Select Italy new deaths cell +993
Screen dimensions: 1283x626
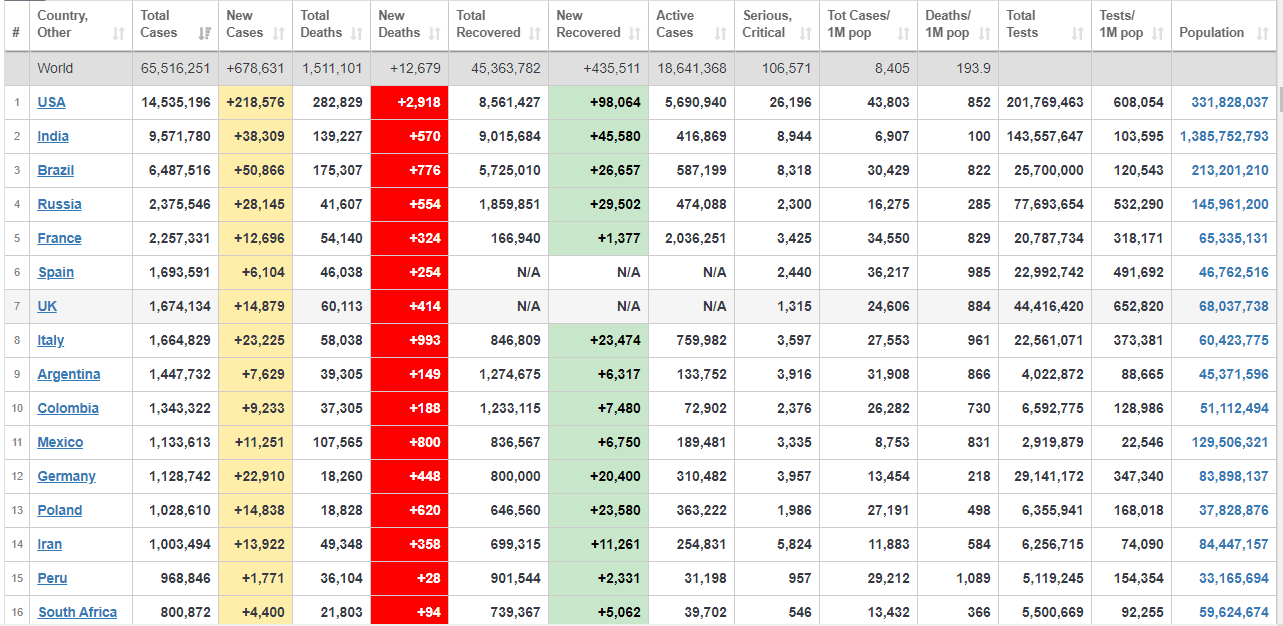point(409,340)
